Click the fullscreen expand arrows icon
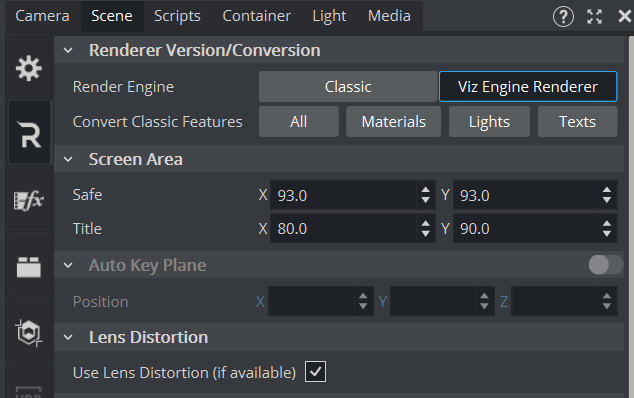Viewport: 634px width, 398px height. [x=594, y=17]
